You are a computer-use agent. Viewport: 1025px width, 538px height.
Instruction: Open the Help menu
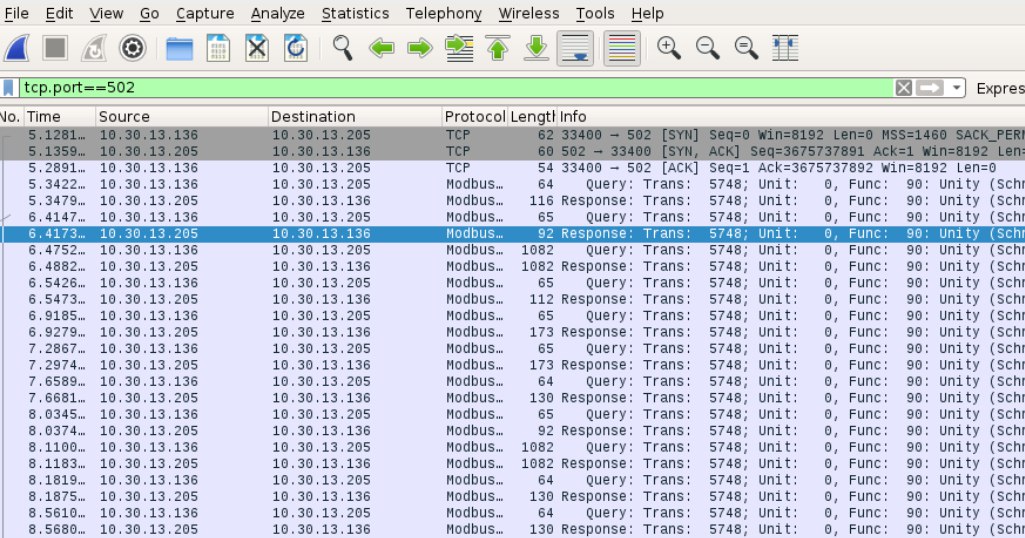click(x=647, y=13)
